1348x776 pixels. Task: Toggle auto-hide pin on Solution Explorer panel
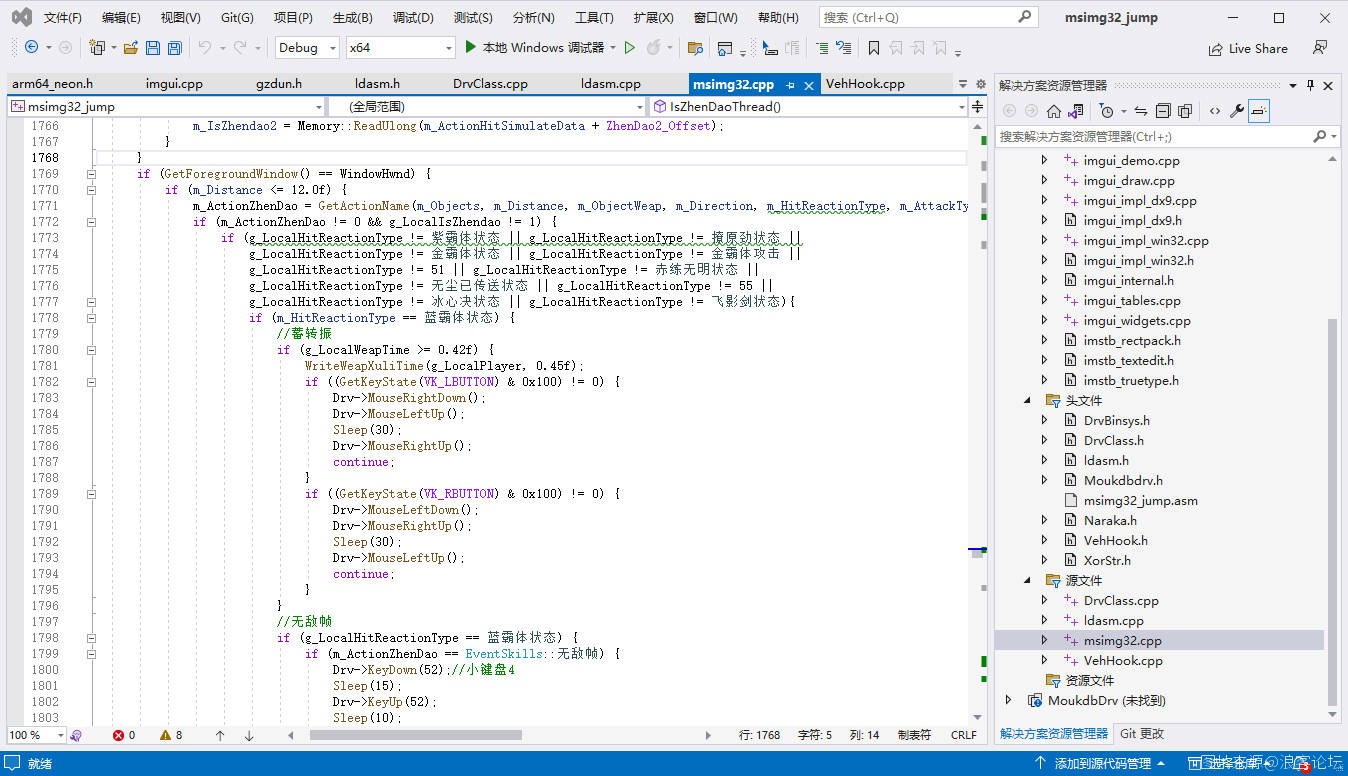click(x=1310, y=85)
